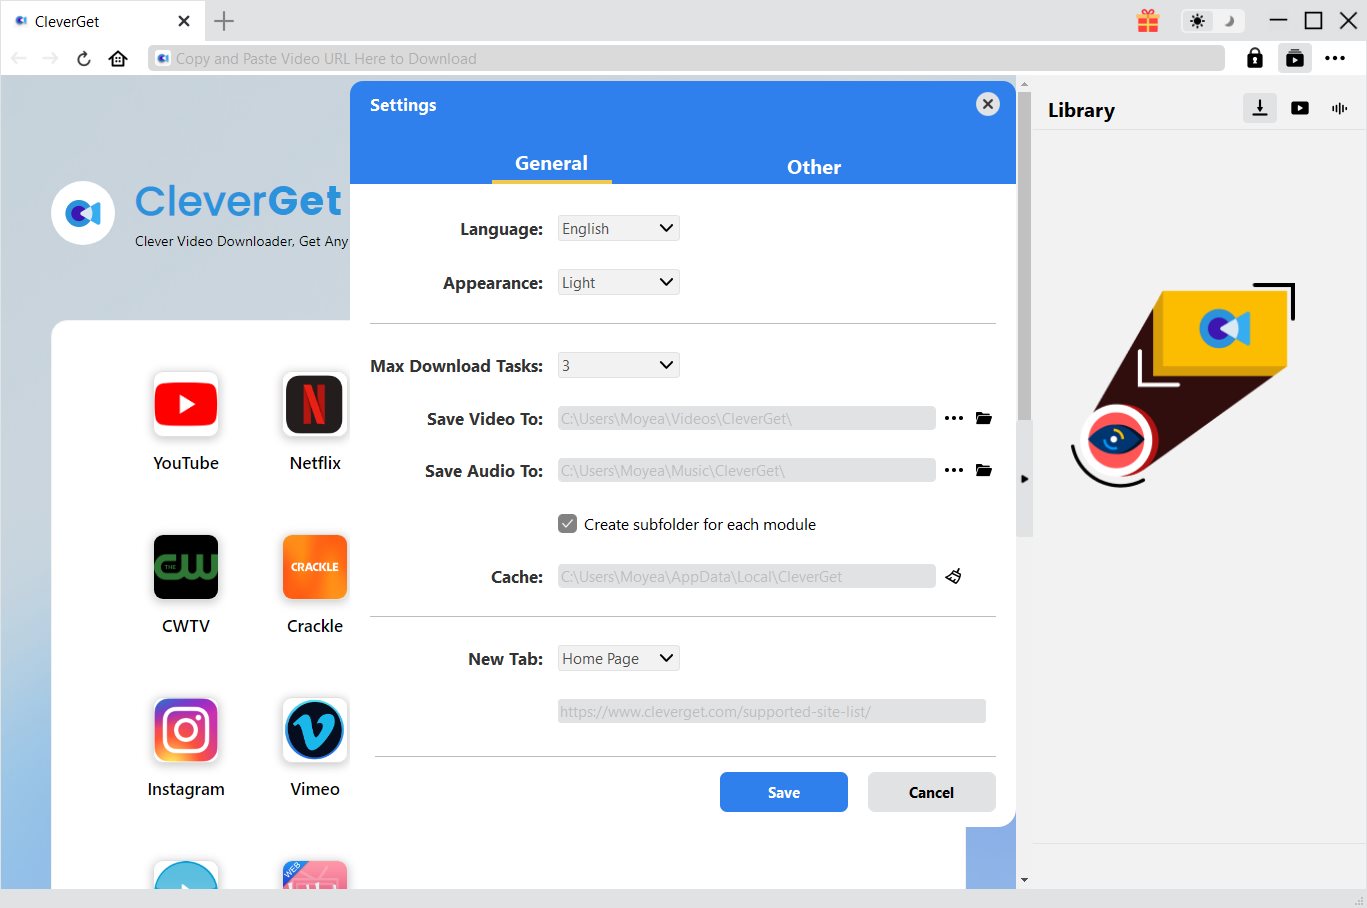
Task: Switch appearance to dark mode moon toggle
Action: point(1227,20)
